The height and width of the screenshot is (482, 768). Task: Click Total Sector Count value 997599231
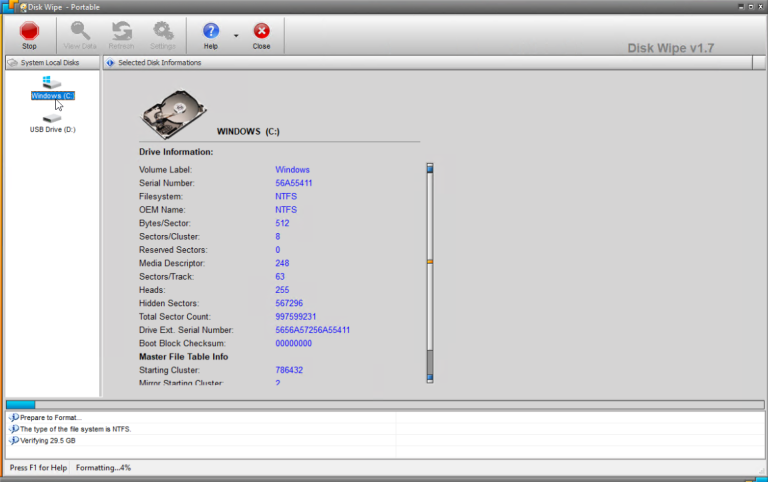[295, 316]
